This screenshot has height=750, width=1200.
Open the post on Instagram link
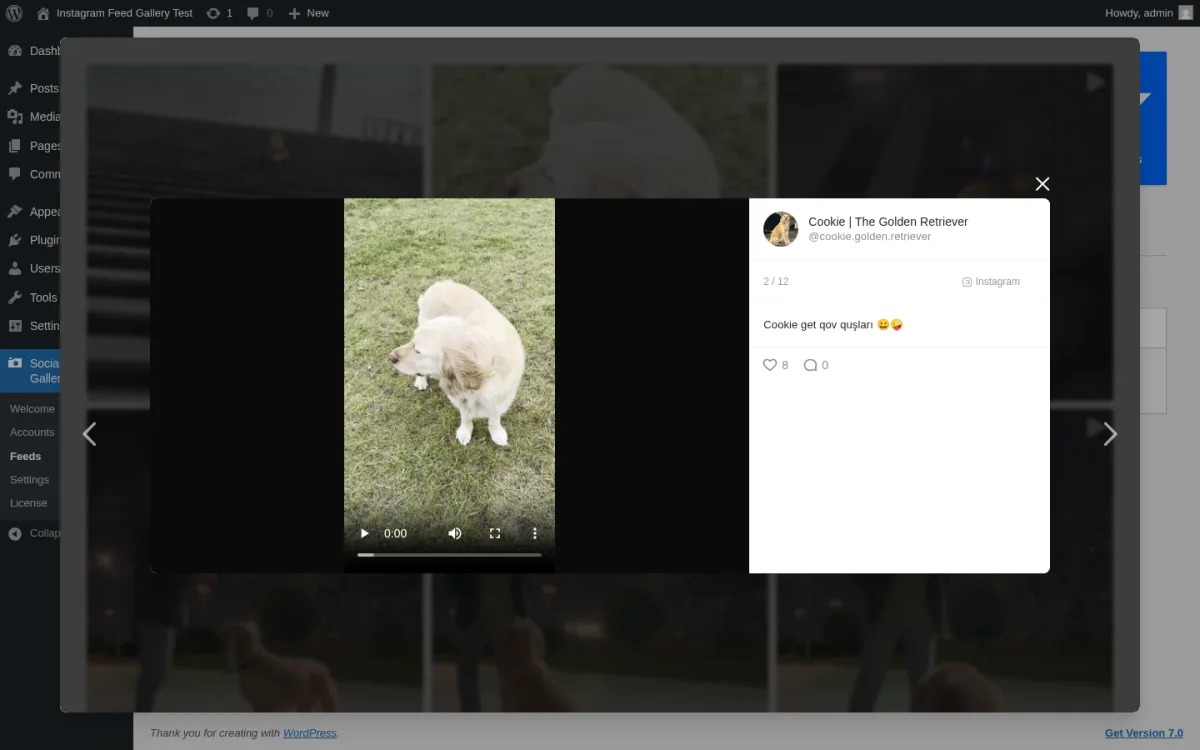(x=991, y=282)
